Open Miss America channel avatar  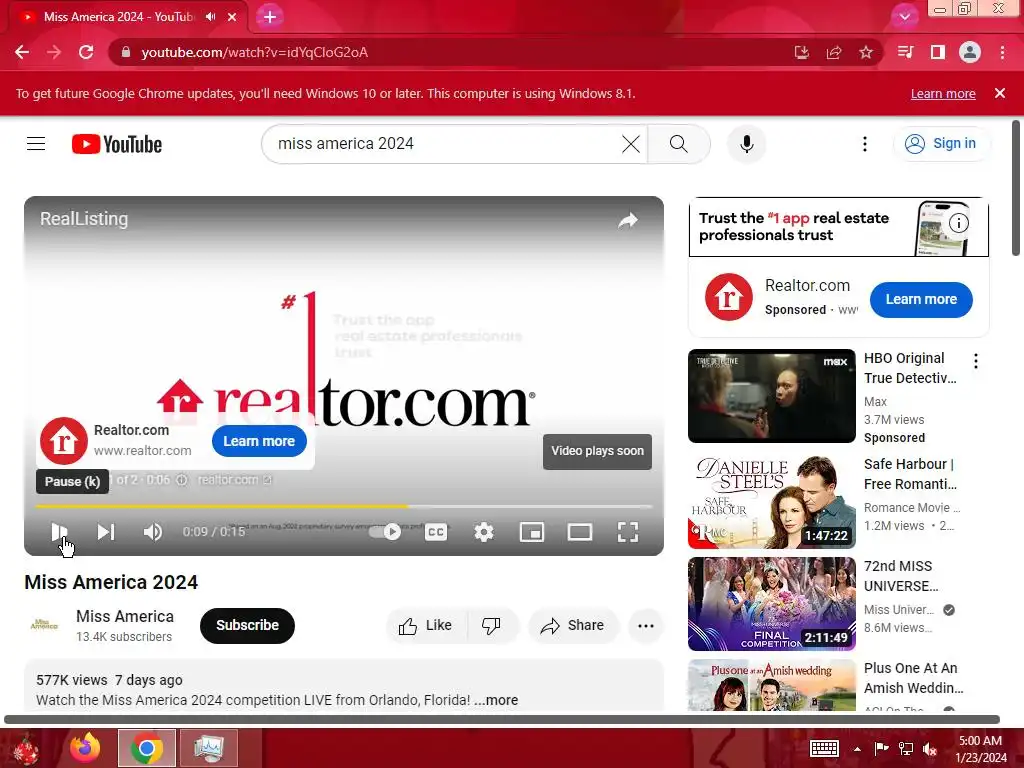click(x=44, y=625)
